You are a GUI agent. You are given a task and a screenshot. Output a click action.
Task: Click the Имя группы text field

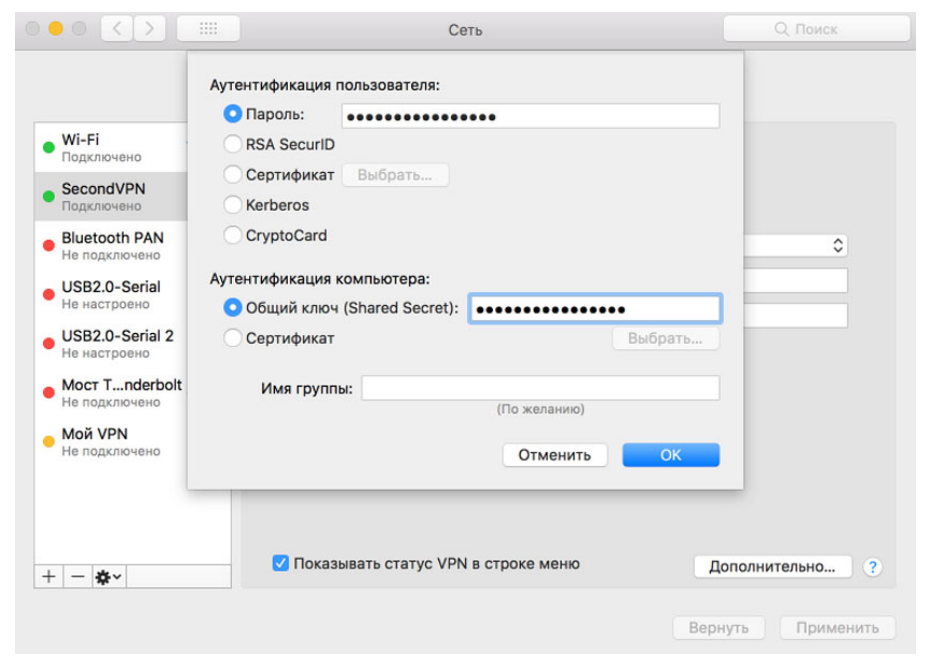point(540,388)
